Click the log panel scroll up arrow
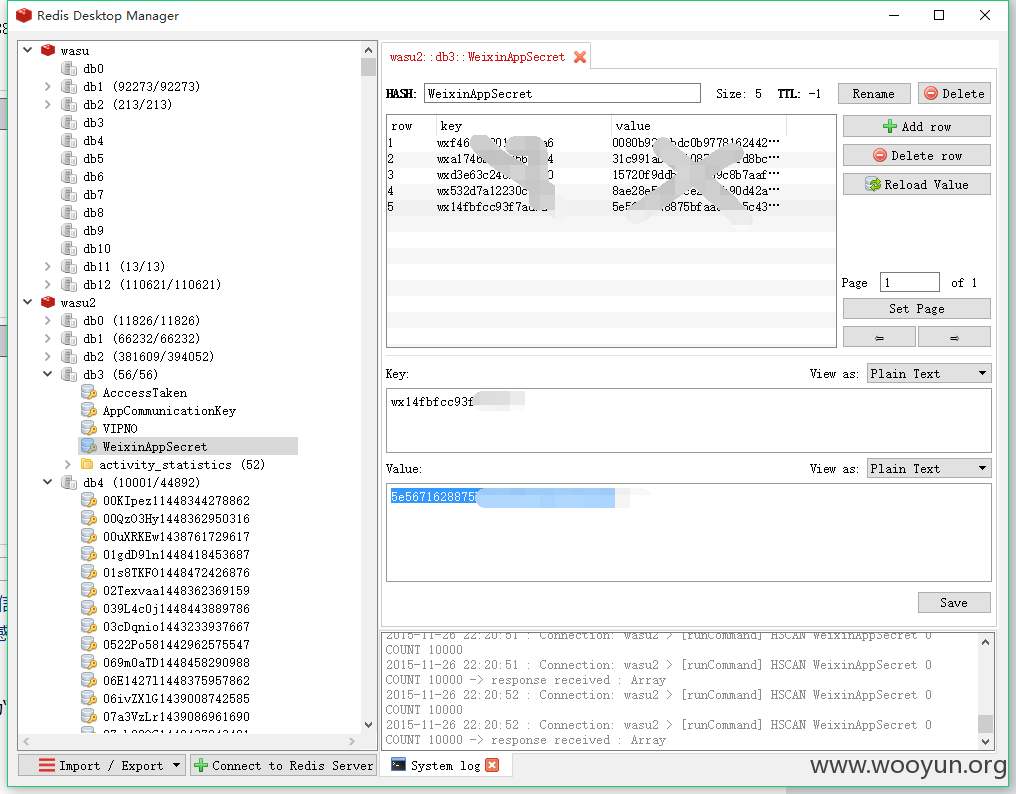 pyautogui.click(x=985, y=642)
